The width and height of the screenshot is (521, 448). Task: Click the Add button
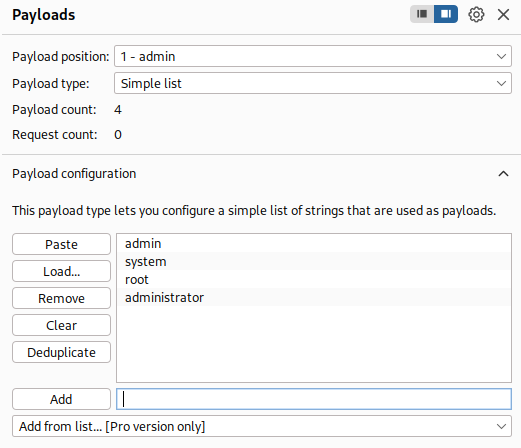click(61, 399)
